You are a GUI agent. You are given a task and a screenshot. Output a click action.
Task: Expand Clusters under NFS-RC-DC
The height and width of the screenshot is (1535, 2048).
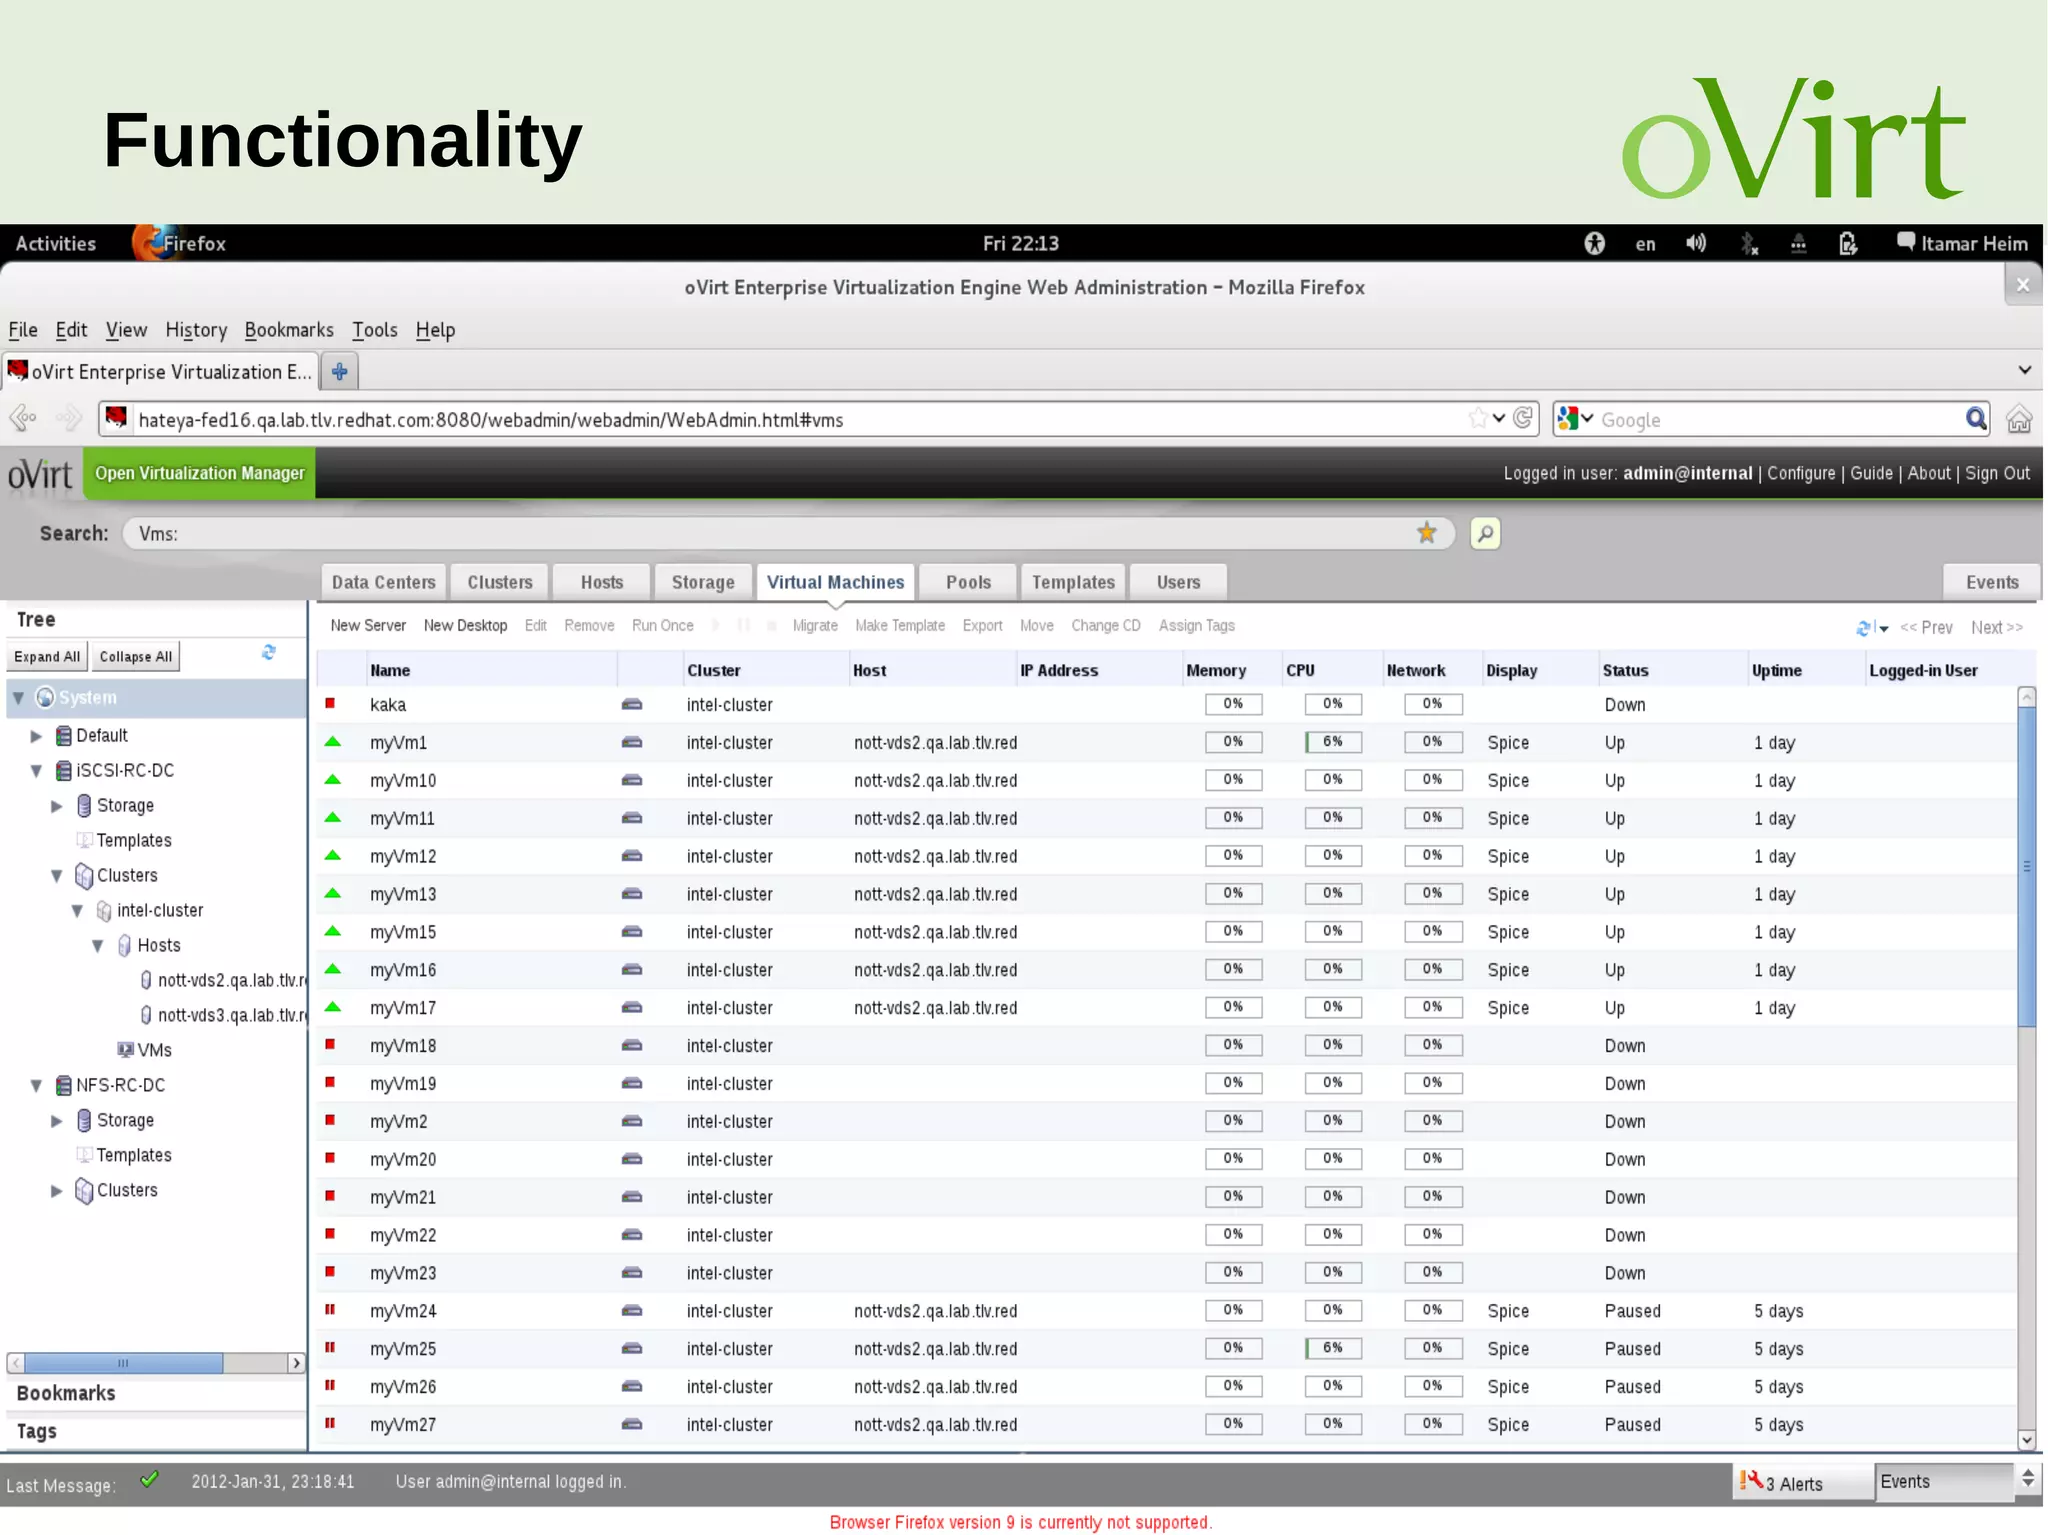tap(57, 1191)
